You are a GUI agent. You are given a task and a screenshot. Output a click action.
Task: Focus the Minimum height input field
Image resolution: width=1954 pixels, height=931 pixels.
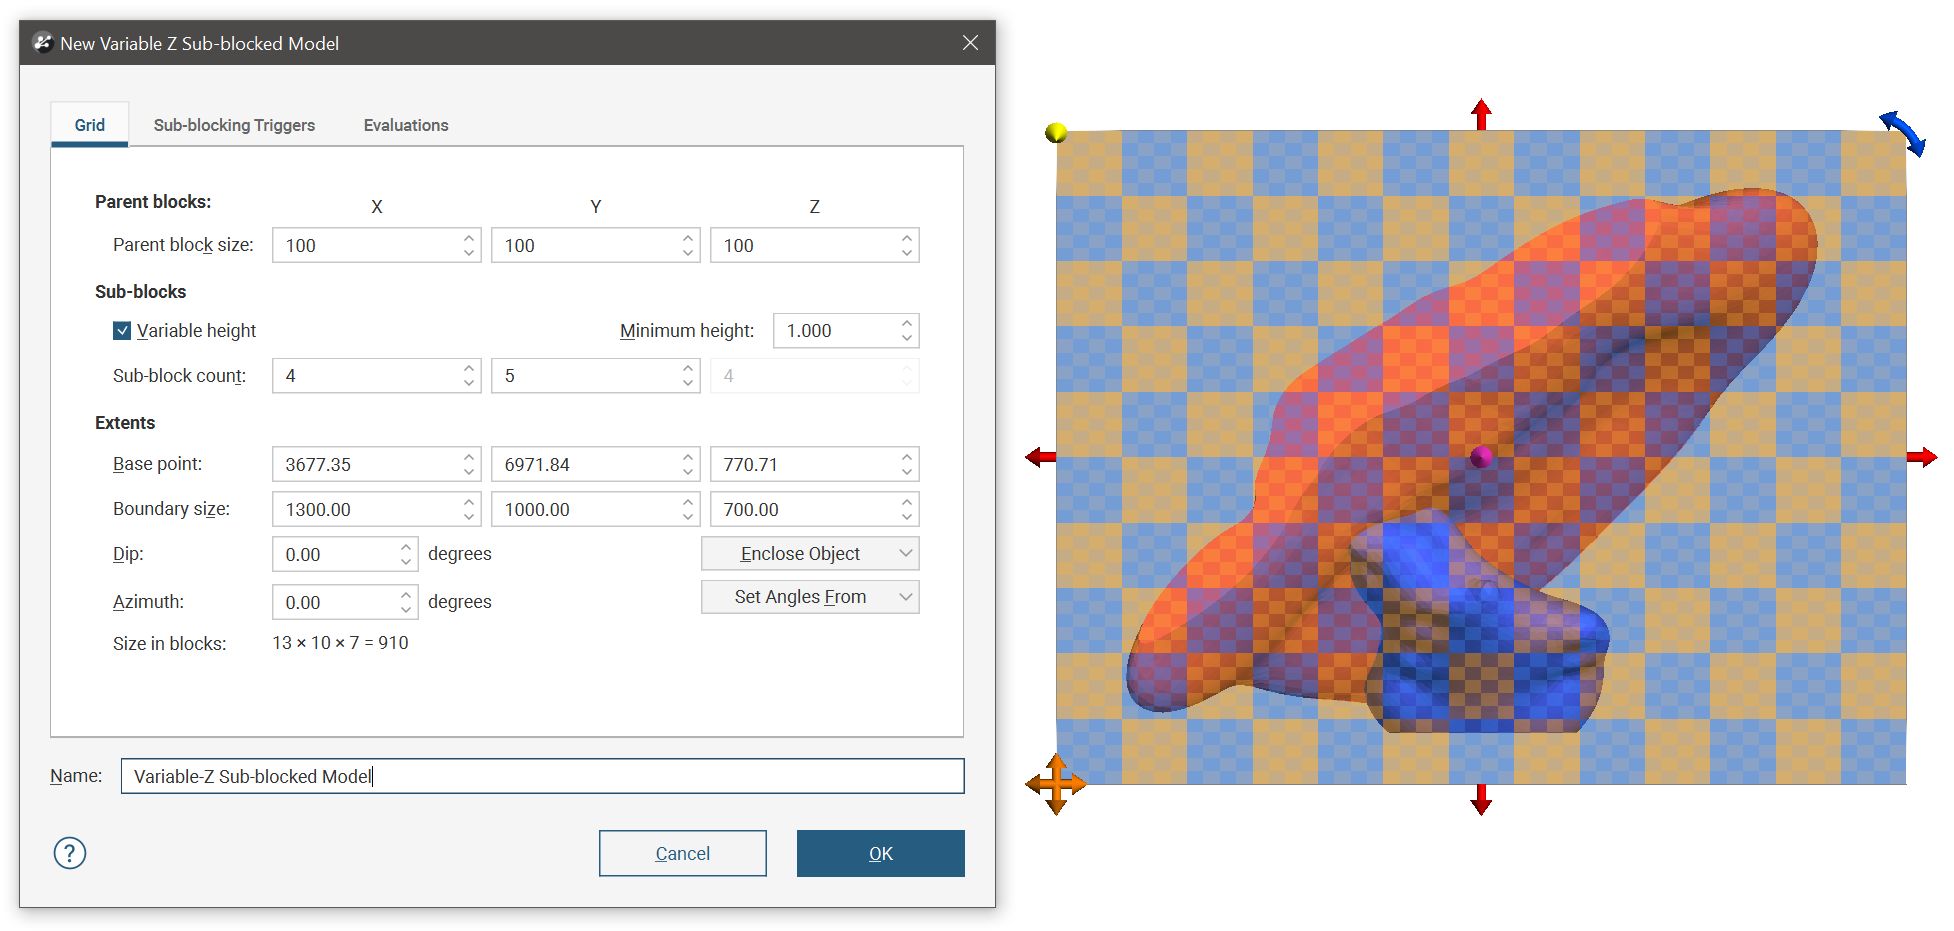pyautogui.click(x=836, y=331)
